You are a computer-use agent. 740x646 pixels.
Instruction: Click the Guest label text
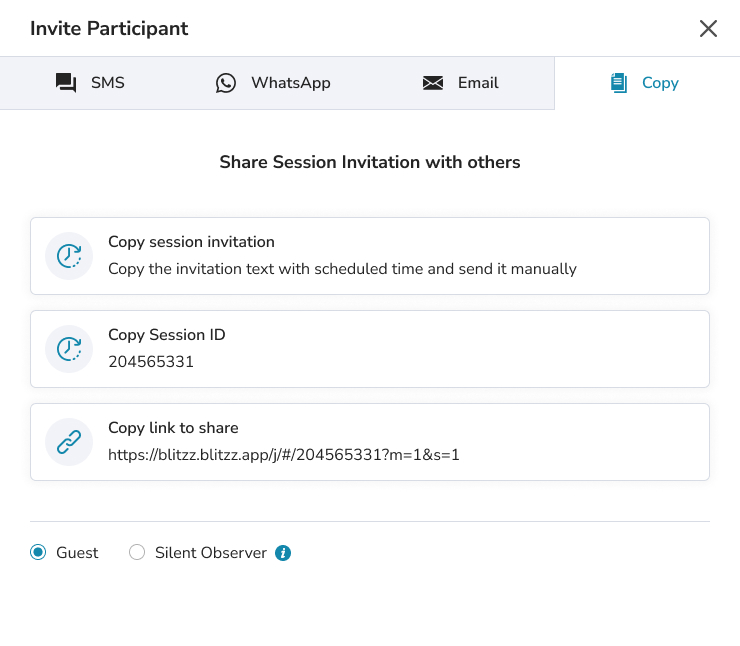point(77,552)
